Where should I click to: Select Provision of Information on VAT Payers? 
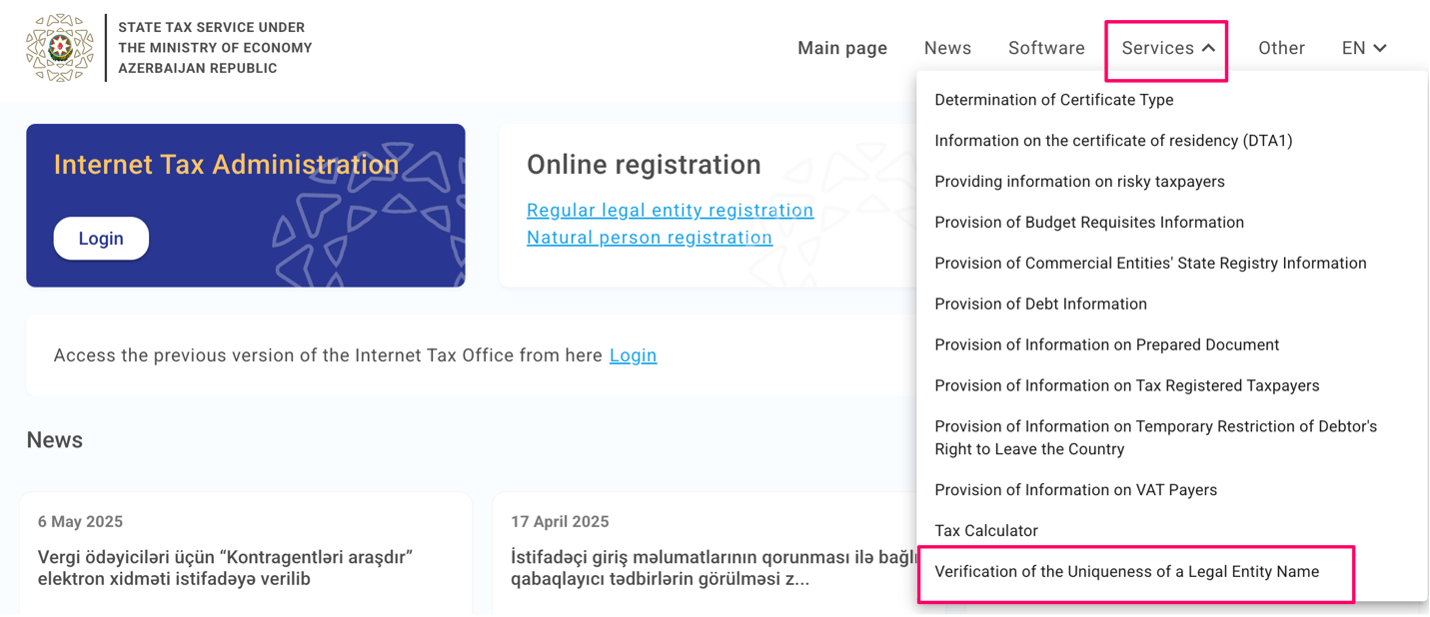coord(1075,490)
